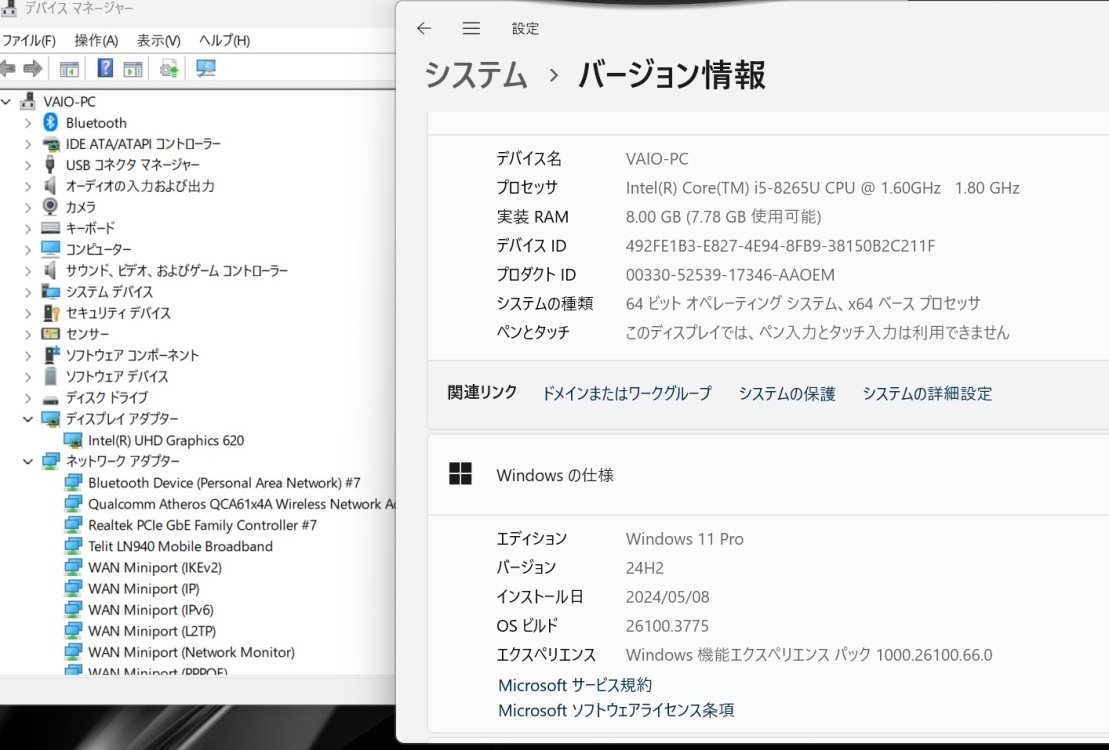
Task: Click the scan for hardware changes monitor icon
Action: 206,68
